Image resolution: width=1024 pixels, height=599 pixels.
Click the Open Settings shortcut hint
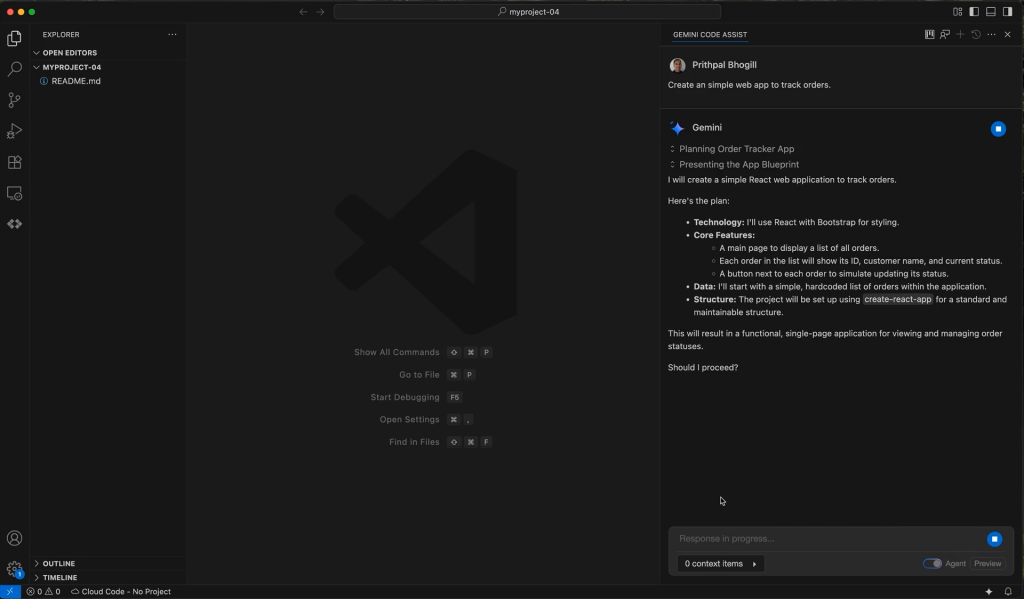coord(426,419)
